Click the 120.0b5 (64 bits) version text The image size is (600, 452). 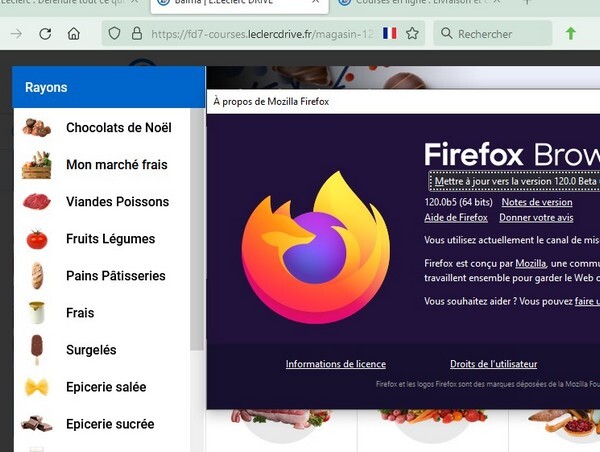pyautogui.click(x=458, y=202)
